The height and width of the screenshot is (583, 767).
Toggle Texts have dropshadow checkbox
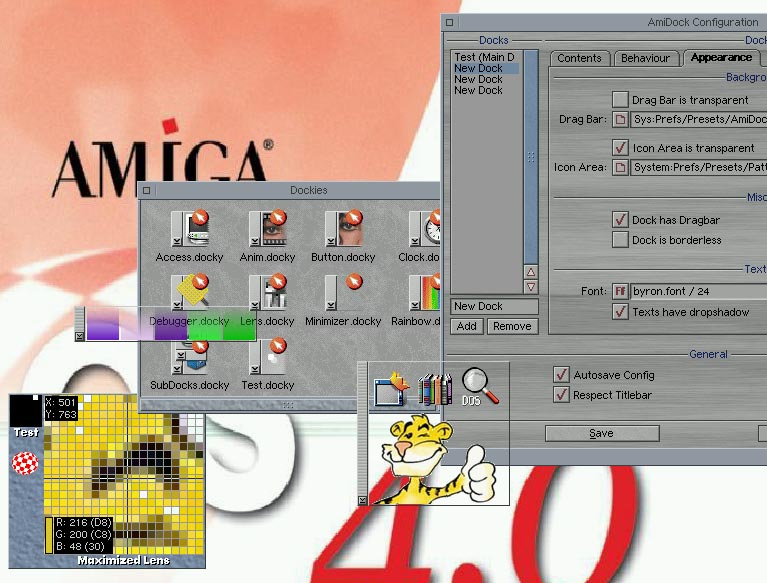620,312
